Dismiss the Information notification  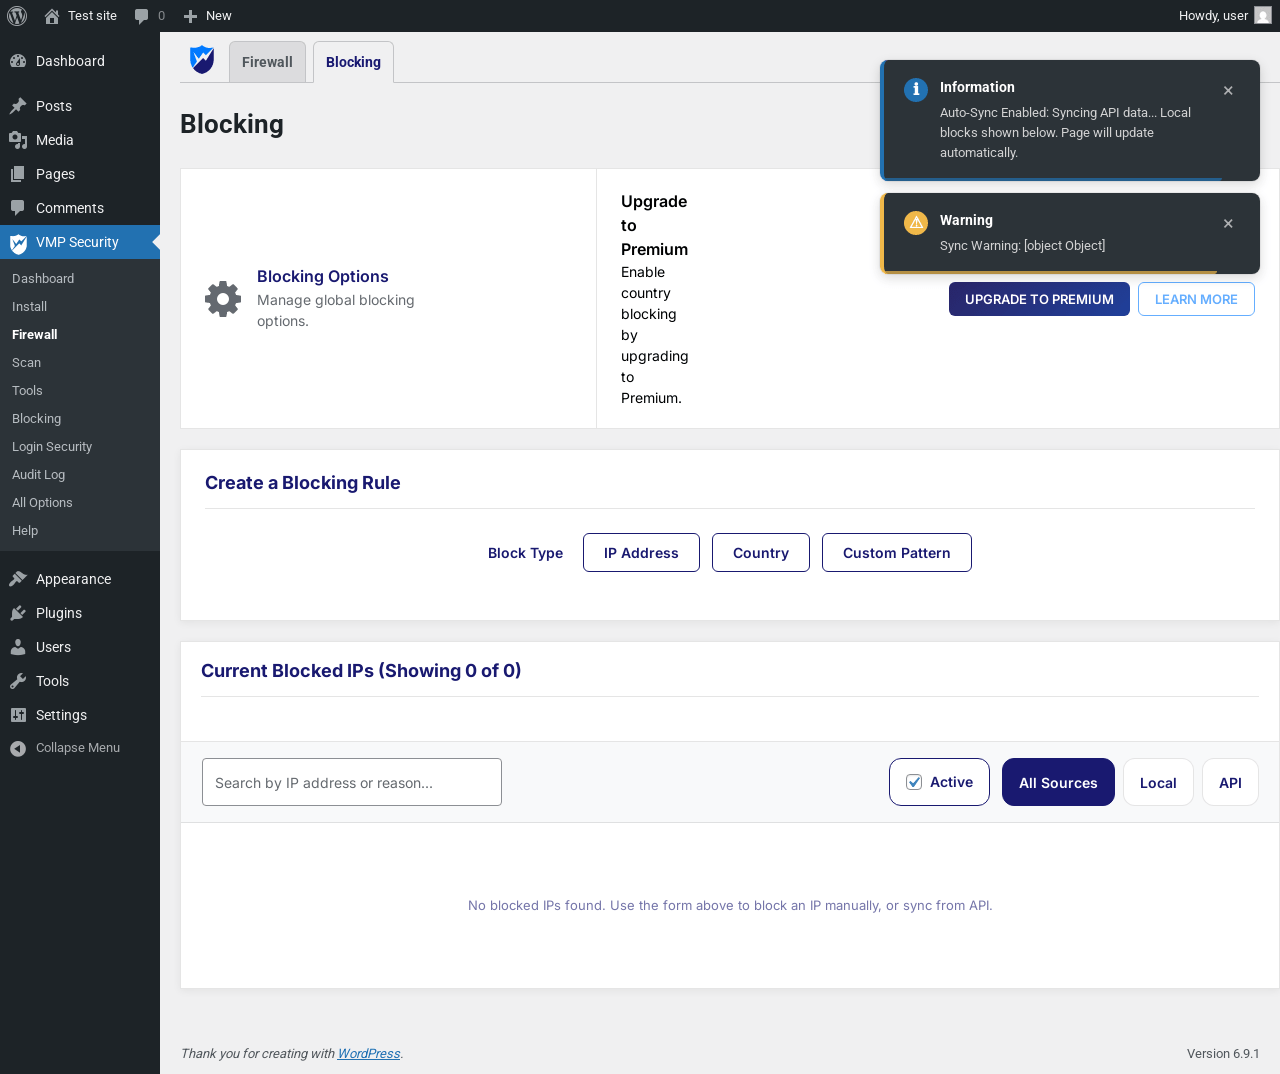click(1228, 91)
